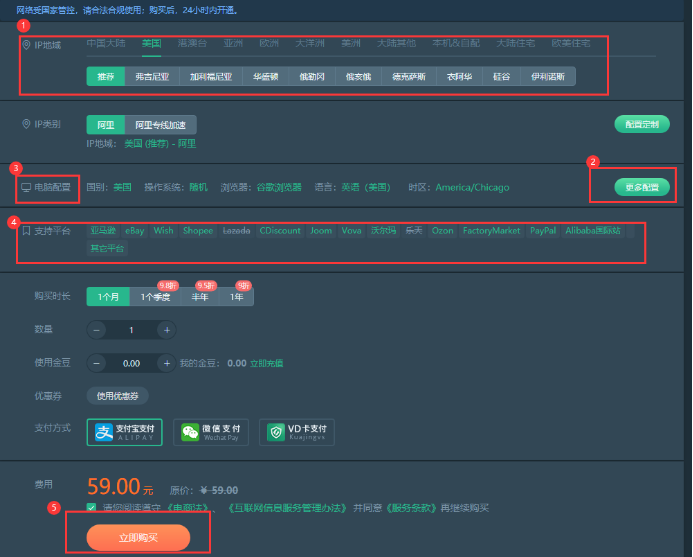Viewport: 693px width, 557px height.
Task: Select the 德克萨斯 location option
Action: coord(409,76)
